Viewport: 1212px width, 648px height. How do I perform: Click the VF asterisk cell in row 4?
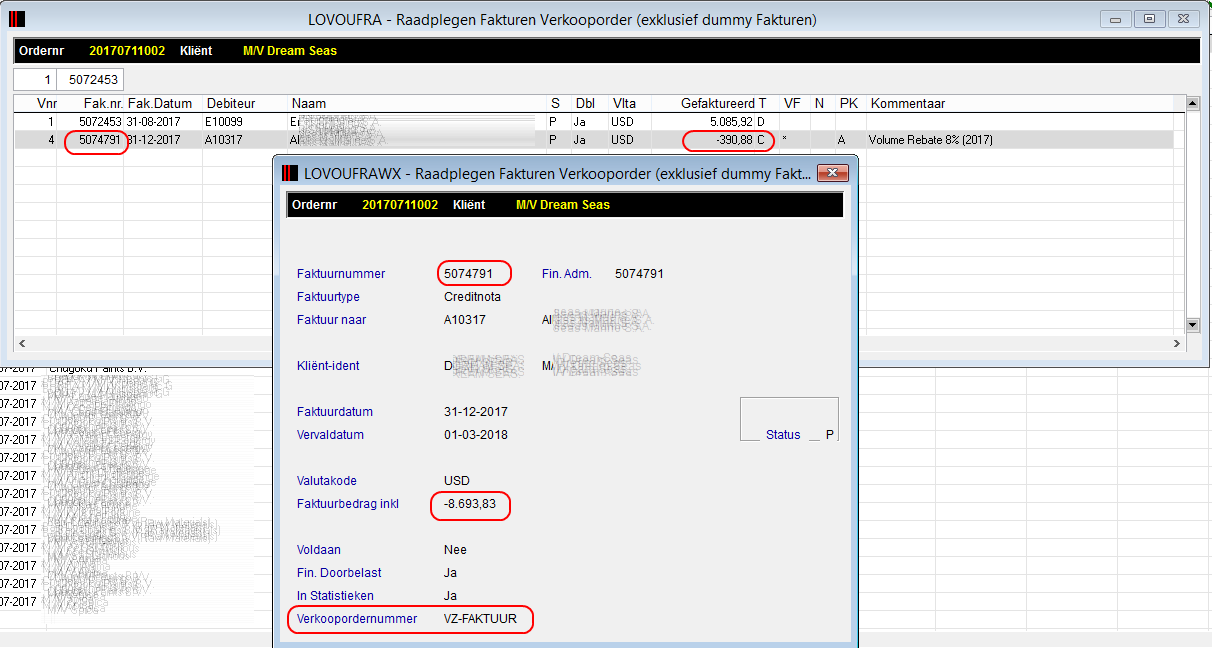pyautogui.click(x=786, y=140)
